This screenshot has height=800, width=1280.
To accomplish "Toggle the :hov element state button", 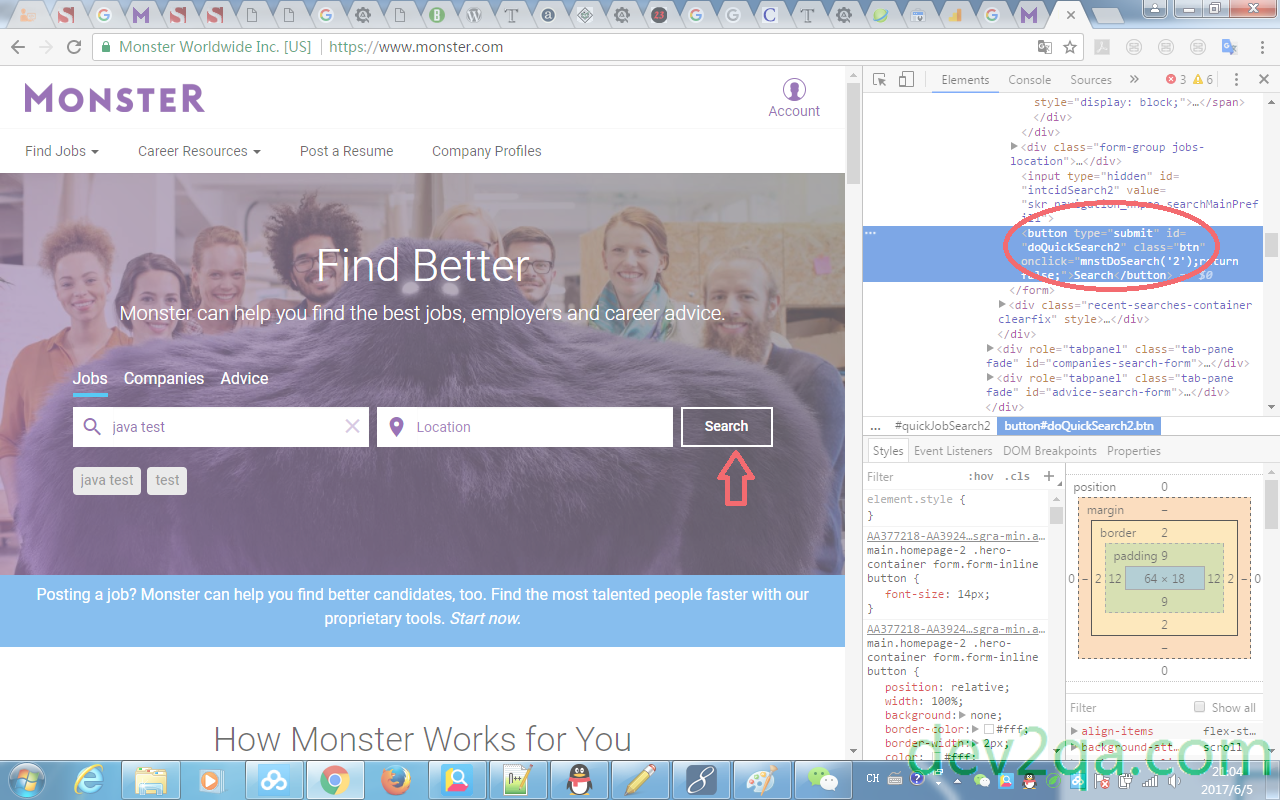I will pyautogui.click(x=981, y=476).
